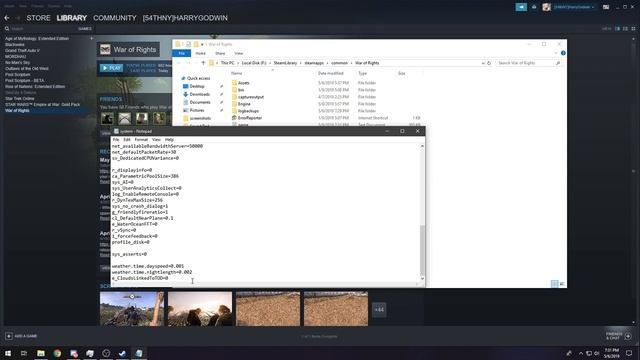Switch Steam library to grid view icon
Screen dimensions: 640x360
[x=633, y=29]
